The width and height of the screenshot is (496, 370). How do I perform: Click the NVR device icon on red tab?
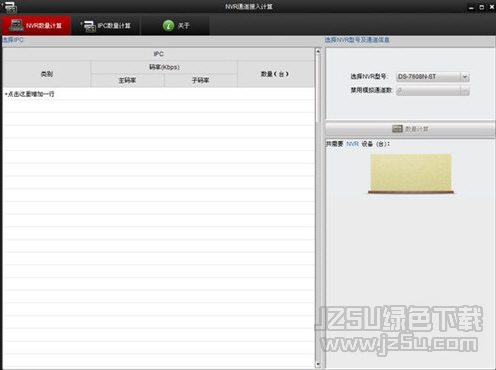16,25
